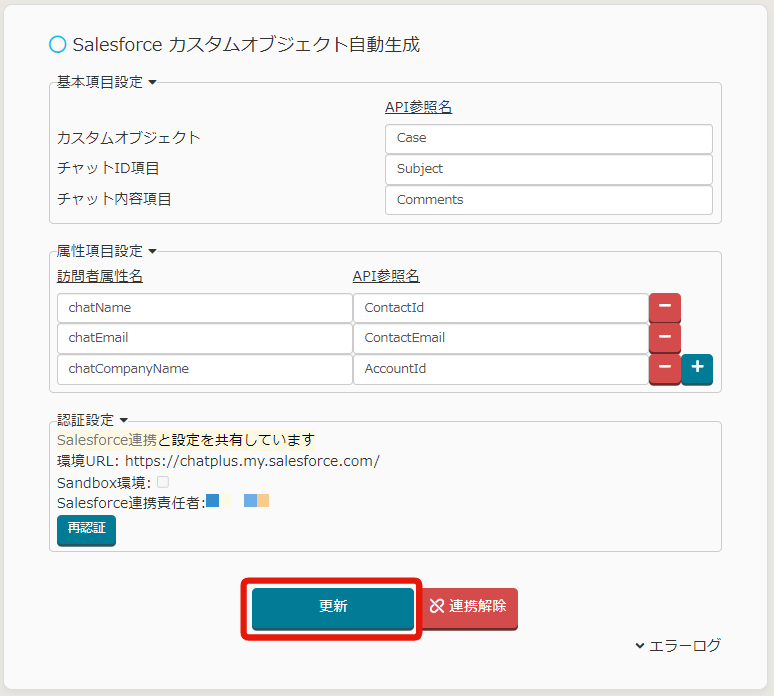Click the 再認証 button

86,530
